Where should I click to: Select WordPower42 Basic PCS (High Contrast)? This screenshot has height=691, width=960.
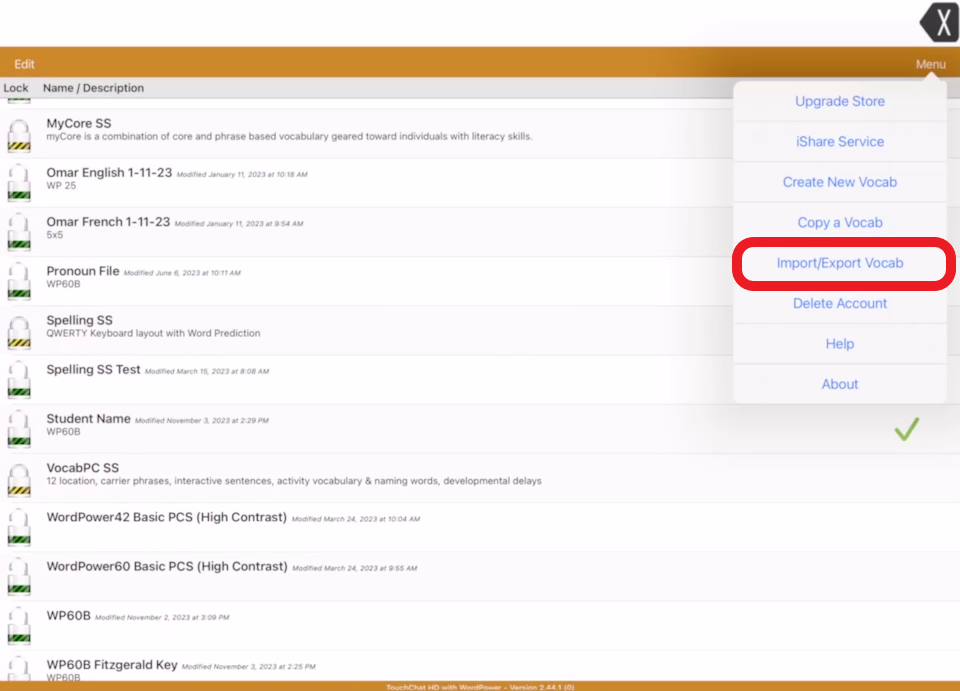(x=480, y=528)
